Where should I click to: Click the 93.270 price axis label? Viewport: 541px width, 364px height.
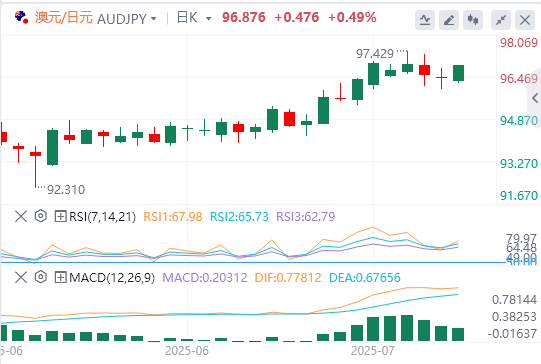coord(519,164)
